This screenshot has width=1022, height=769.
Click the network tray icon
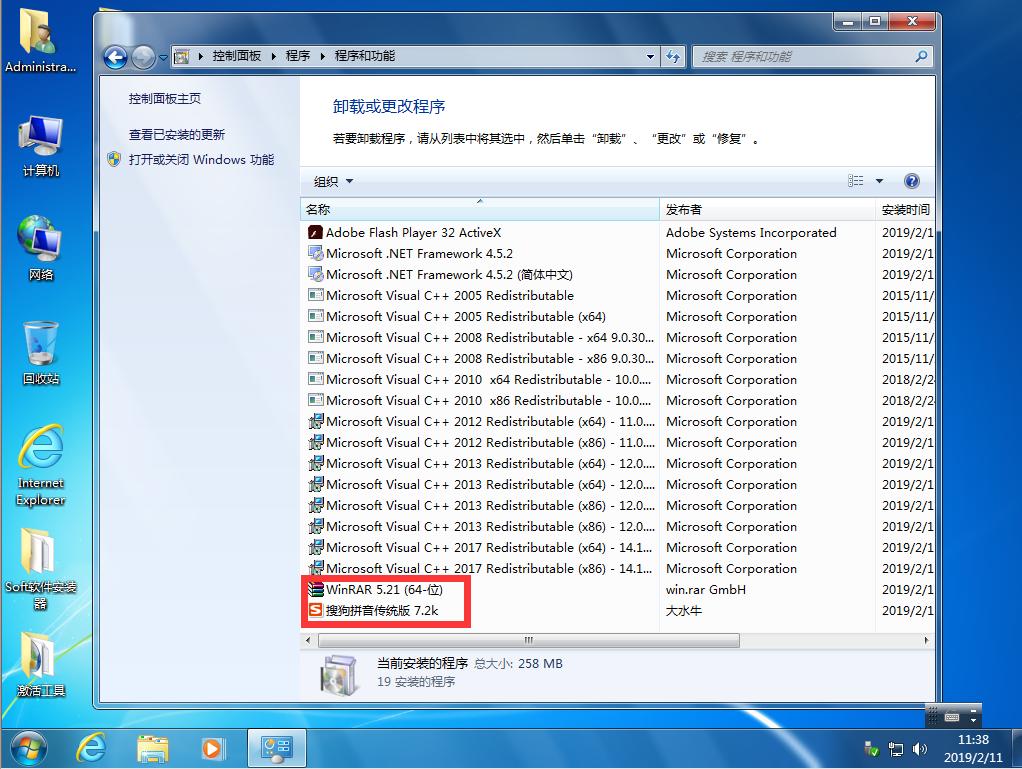pos(896,749)
